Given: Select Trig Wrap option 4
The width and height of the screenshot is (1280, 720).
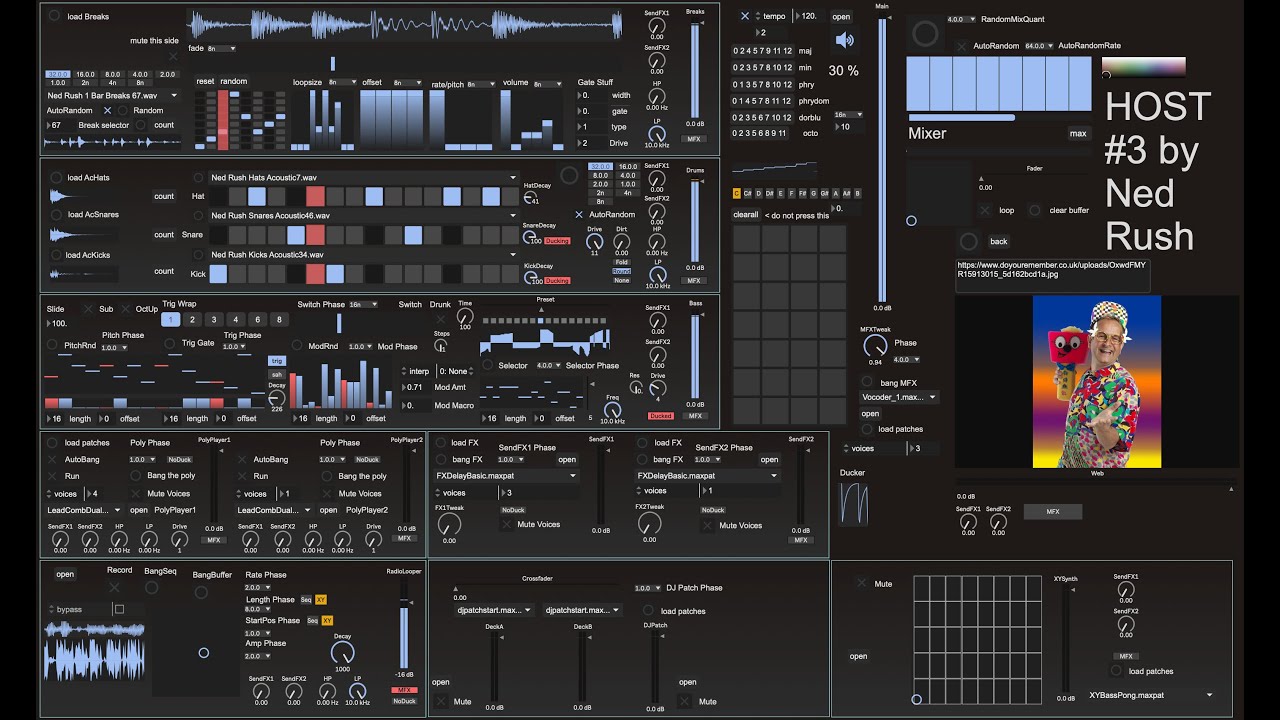Looking at the screenshot, I should tap(236, 319).
